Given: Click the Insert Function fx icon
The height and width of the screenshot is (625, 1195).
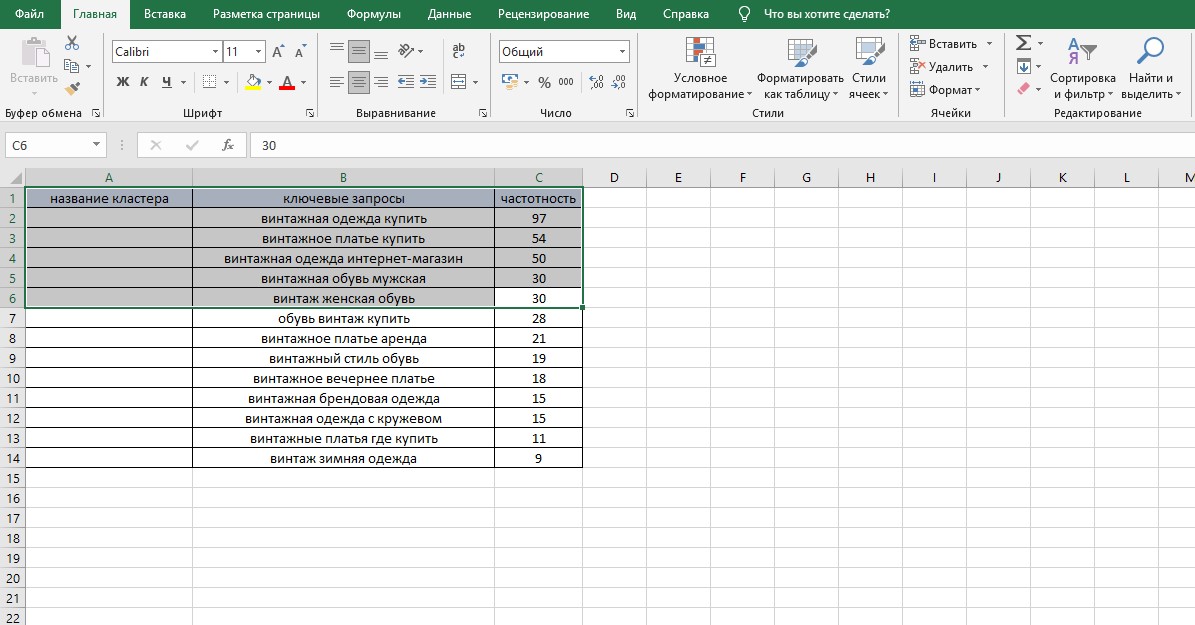Looking at the screenshot, I should tap(227, 145).
